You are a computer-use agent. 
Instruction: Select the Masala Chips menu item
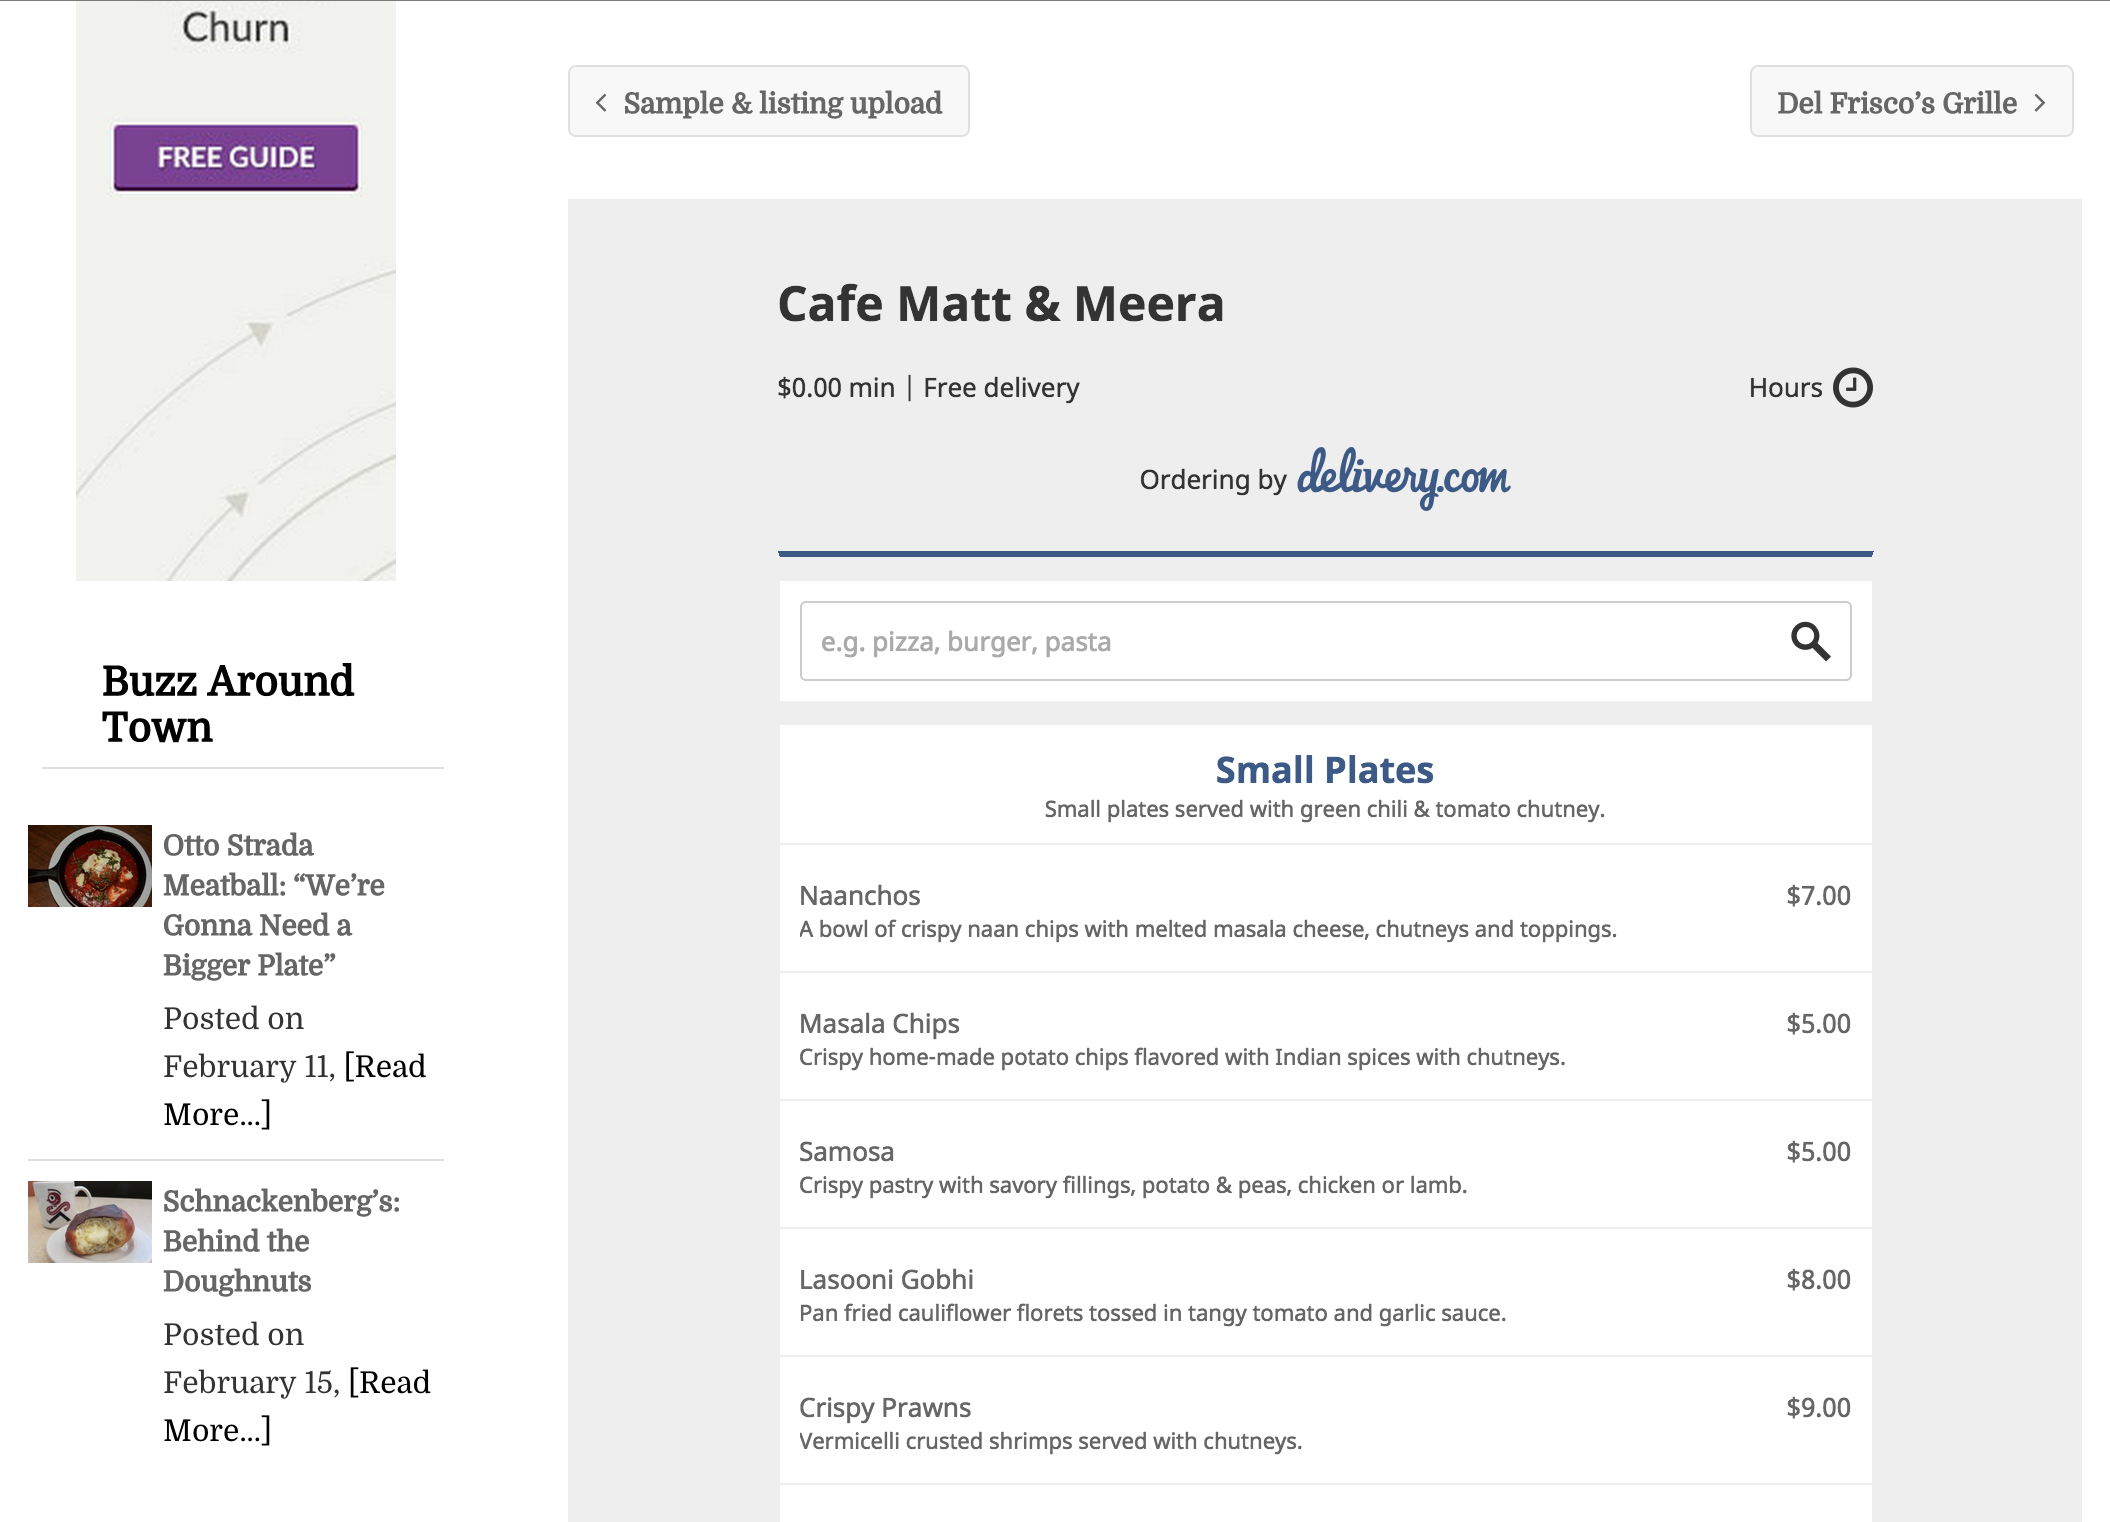[1325, 1037]
